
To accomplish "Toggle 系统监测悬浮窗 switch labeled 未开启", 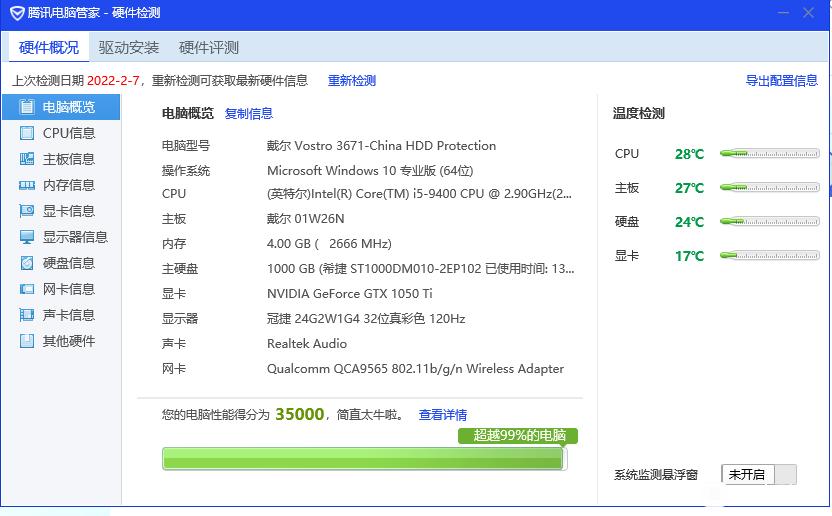I will tap(759, 474).
